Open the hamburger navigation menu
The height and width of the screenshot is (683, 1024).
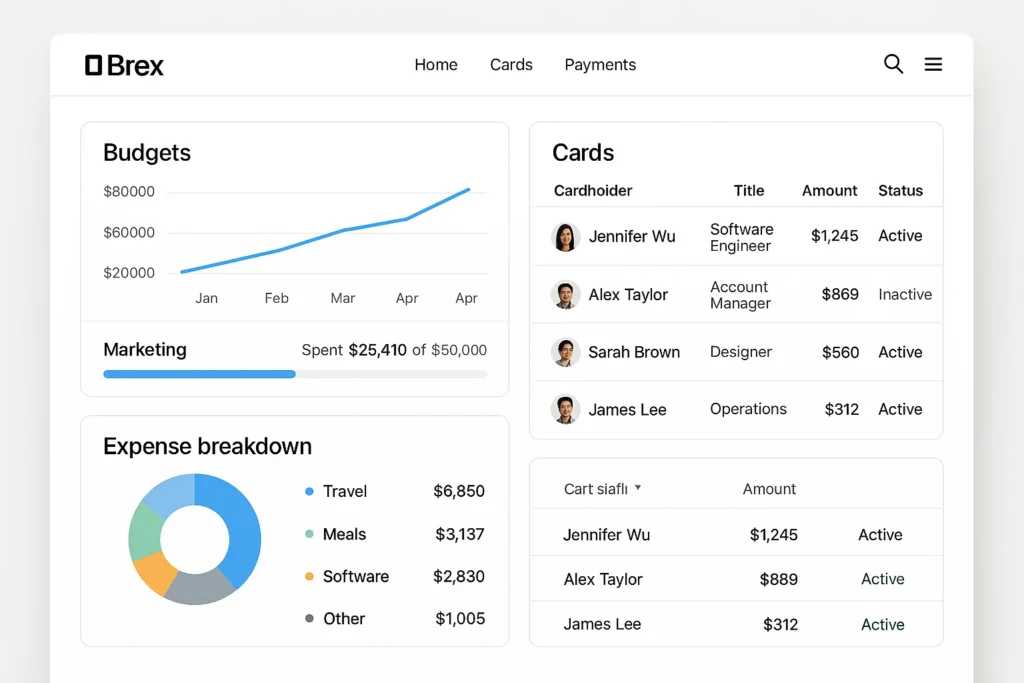(x=933, y=63)
